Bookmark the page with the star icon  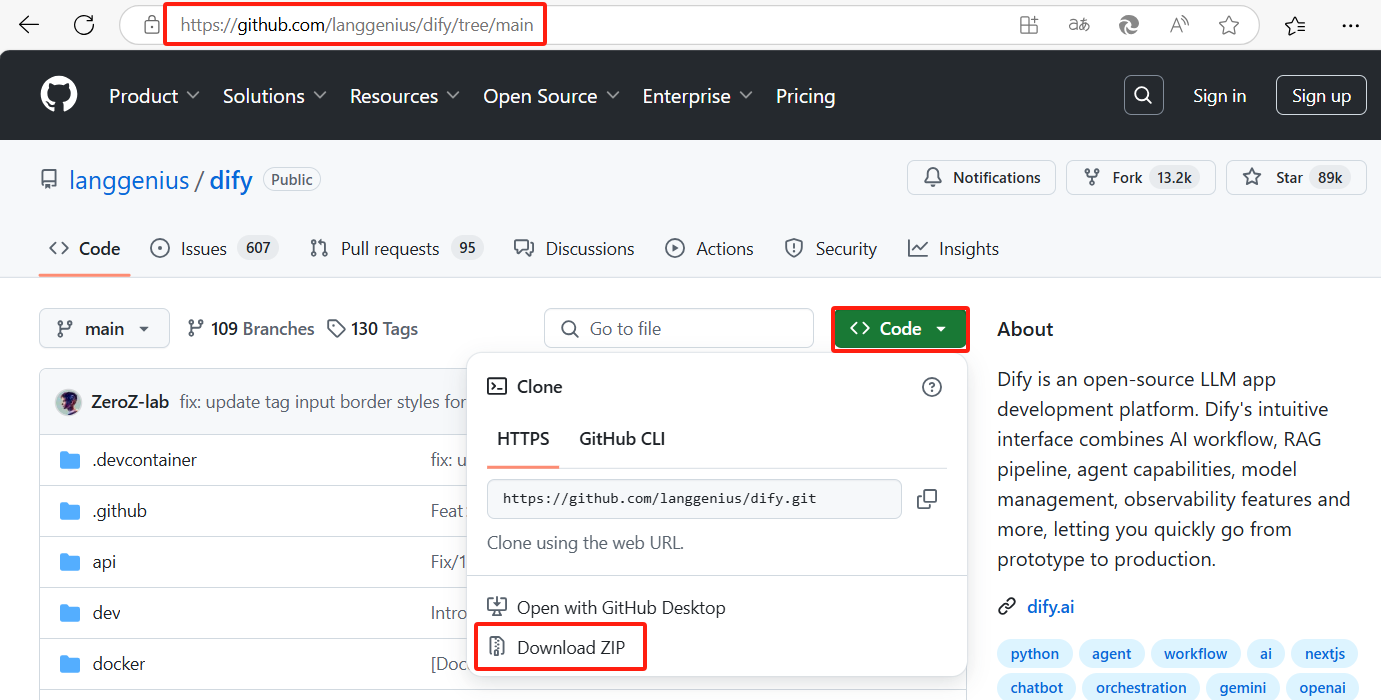[1229, 25]
